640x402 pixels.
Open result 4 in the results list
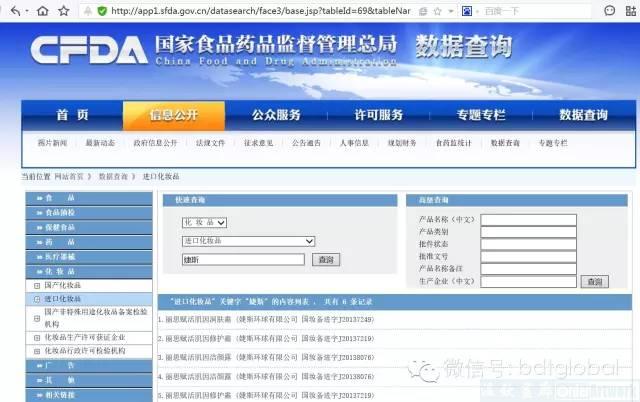(269, 376)
